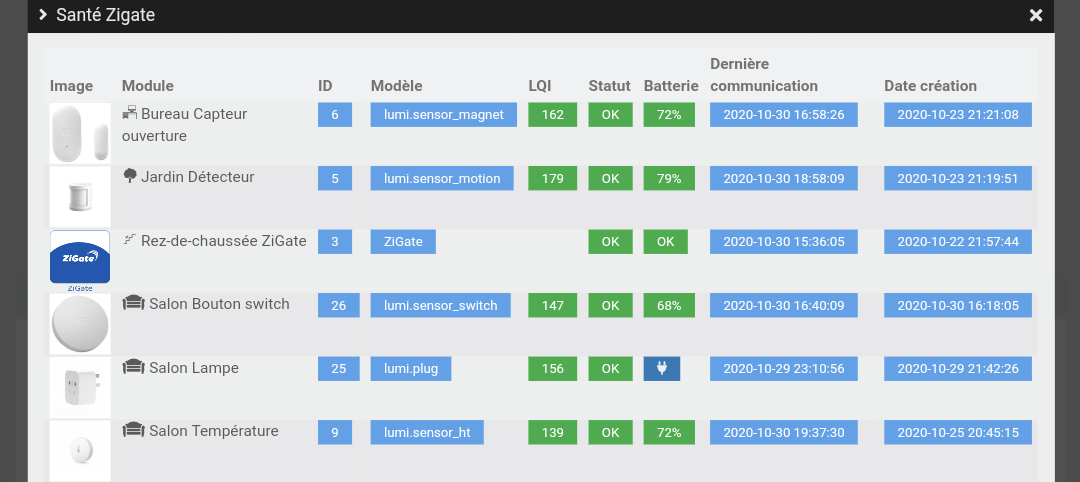Sort by Dernière communication column header
The image size is (1080, 482).
764,75
